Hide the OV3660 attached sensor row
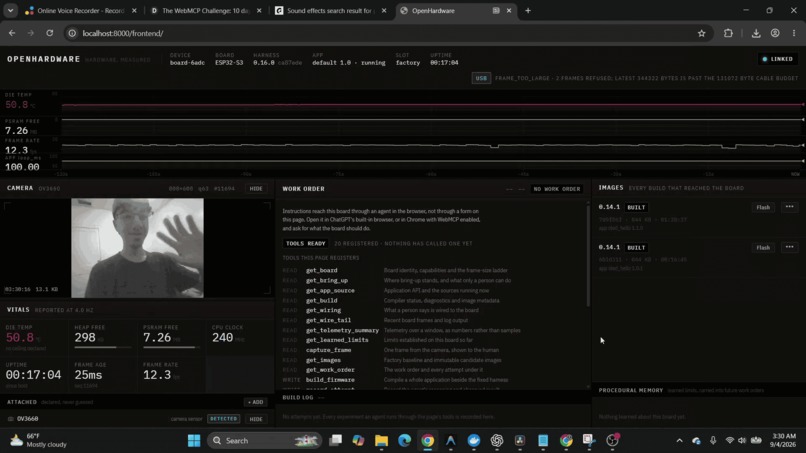Screen dimensions: 806x453 click(x=255, y=419)
